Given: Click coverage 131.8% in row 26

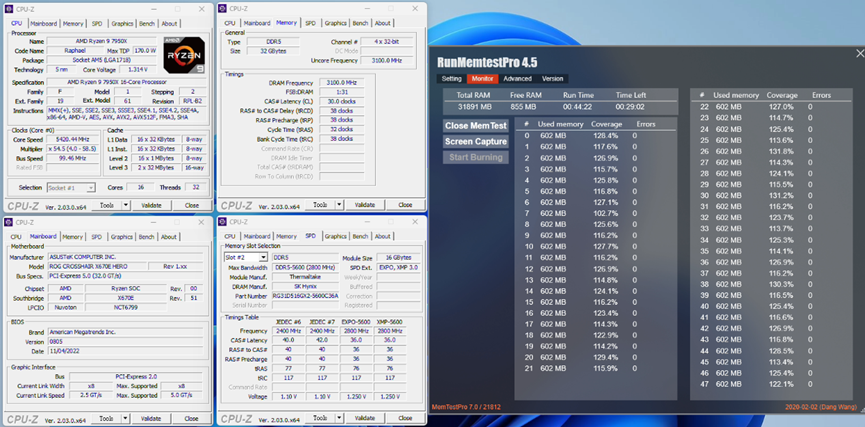Looking at the screenshot, I should [x=781, y=151].
